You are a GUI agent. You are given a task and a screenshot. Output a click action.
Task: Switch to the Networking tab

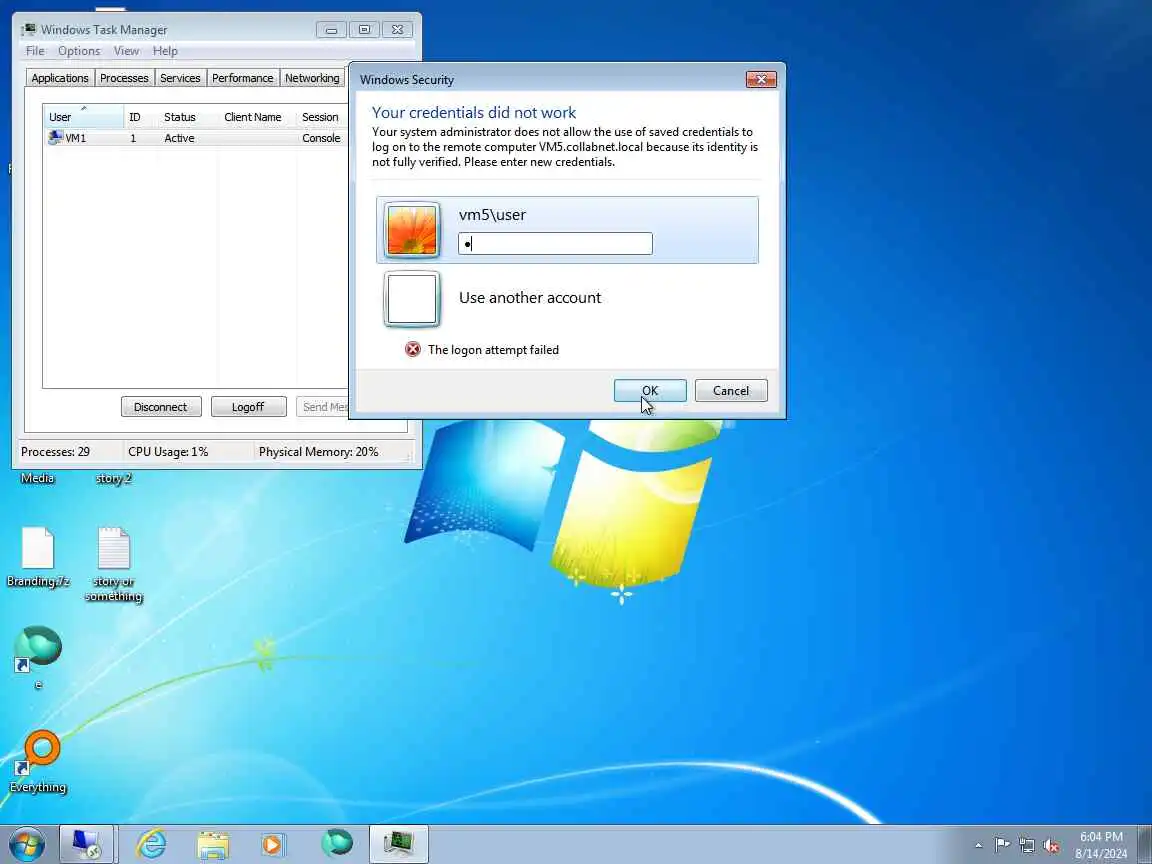[x=312, y=78]
